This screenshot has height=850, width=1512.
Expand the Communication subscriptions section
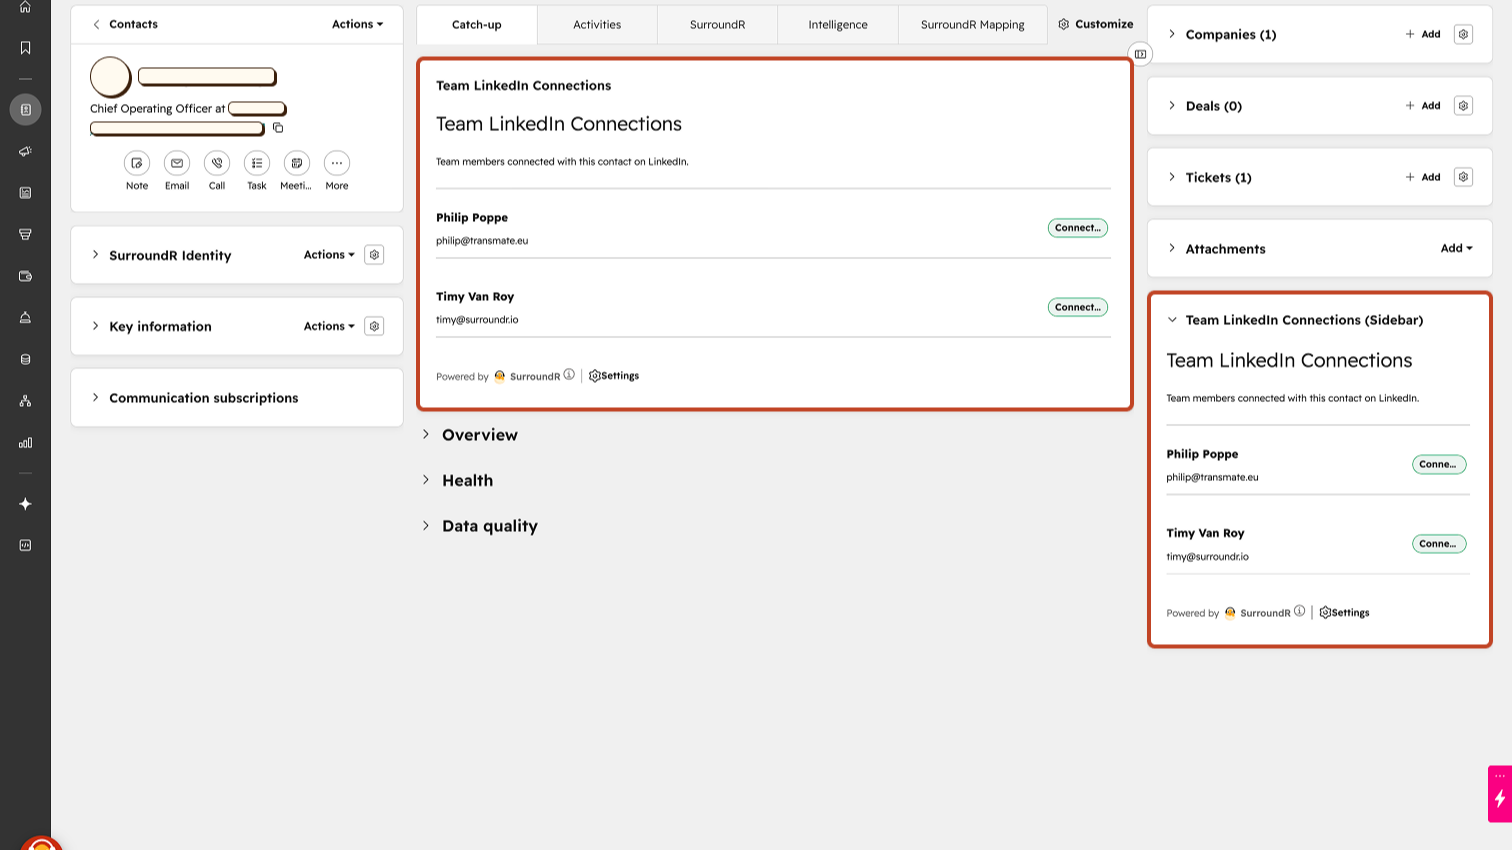[x=96, y=398]
